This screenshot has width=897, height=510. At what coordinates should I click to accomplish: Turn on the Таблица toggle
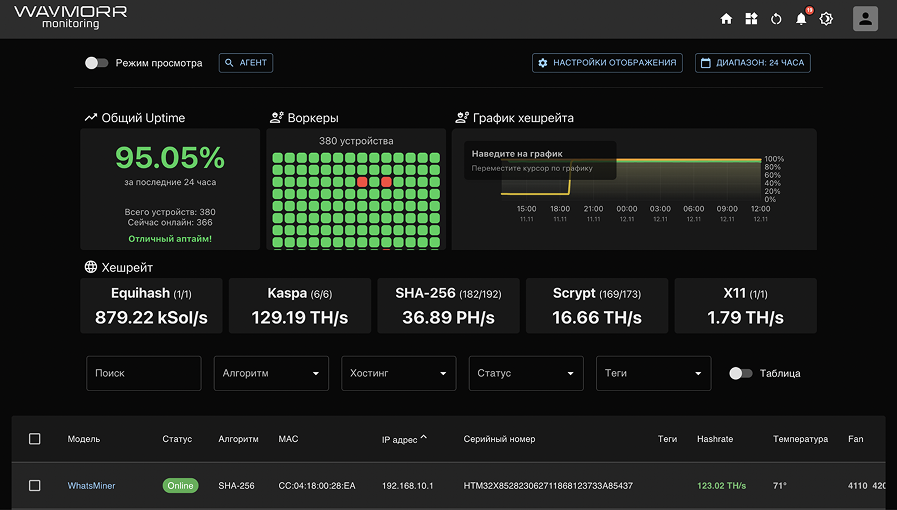740,373
